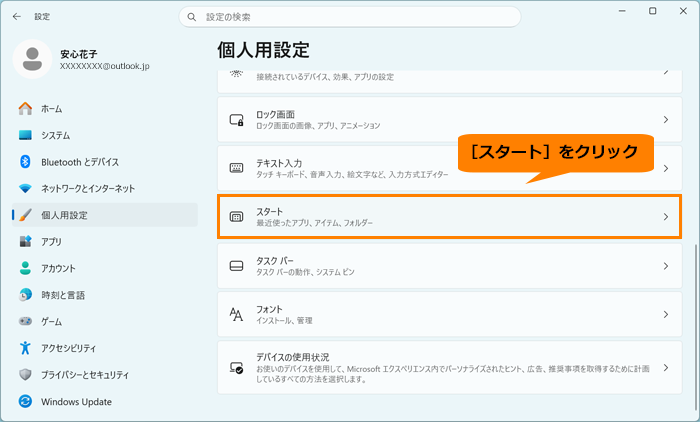Screen dimensions: 700x422
Task: Minimize the settings window
Action: pos(622,11)
